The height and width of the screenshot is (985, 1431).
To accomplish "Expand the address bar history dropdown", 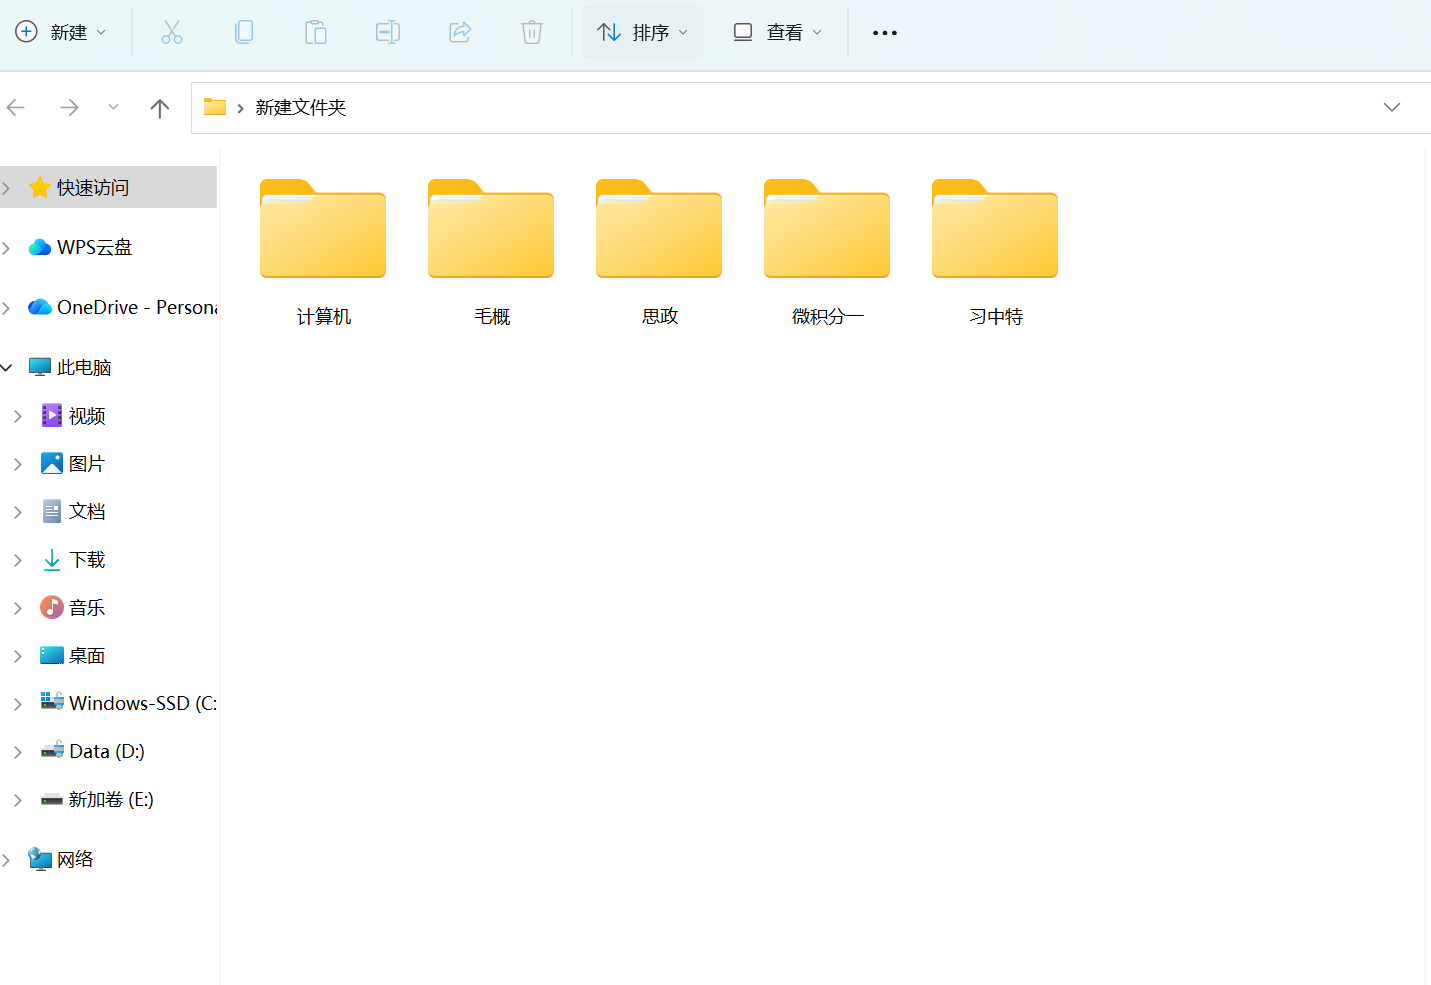I will (1391, 108).
